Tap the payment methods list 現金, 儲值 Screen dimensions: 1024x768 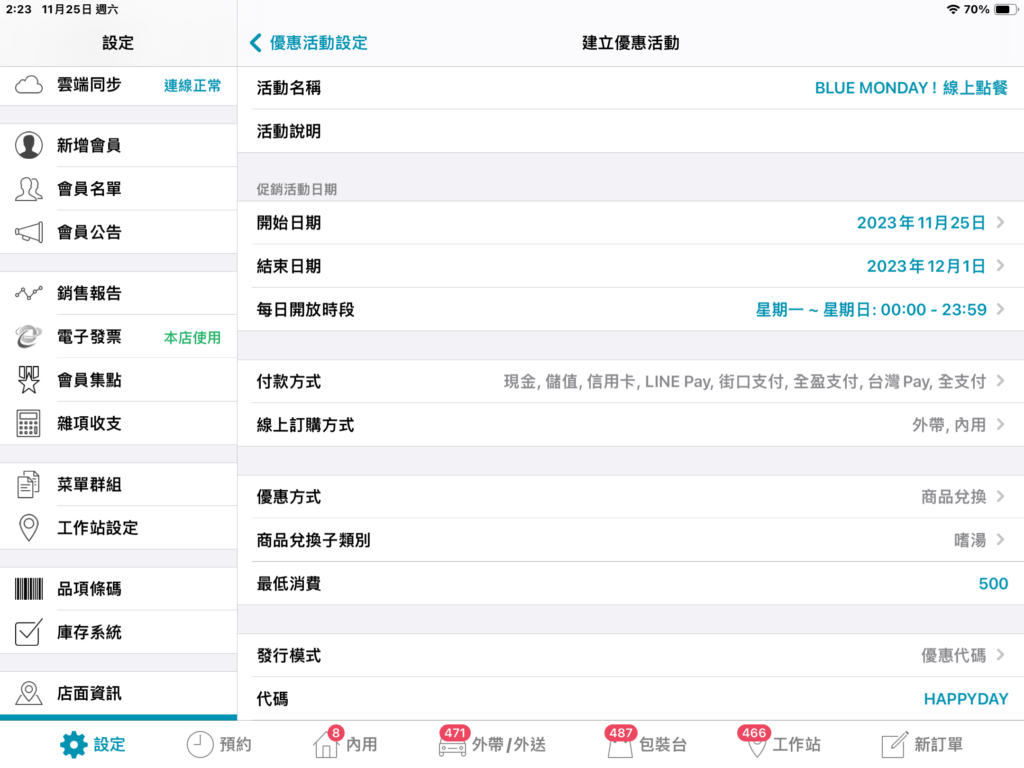(x=744, y=381)
